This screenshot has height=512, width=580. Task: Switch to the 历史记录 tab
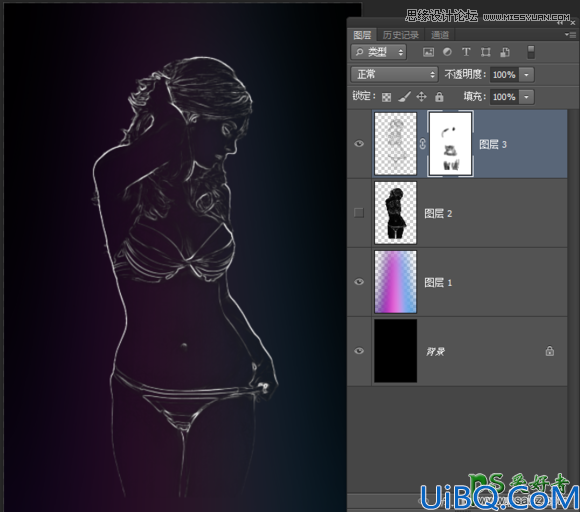[x=401, y=35]
